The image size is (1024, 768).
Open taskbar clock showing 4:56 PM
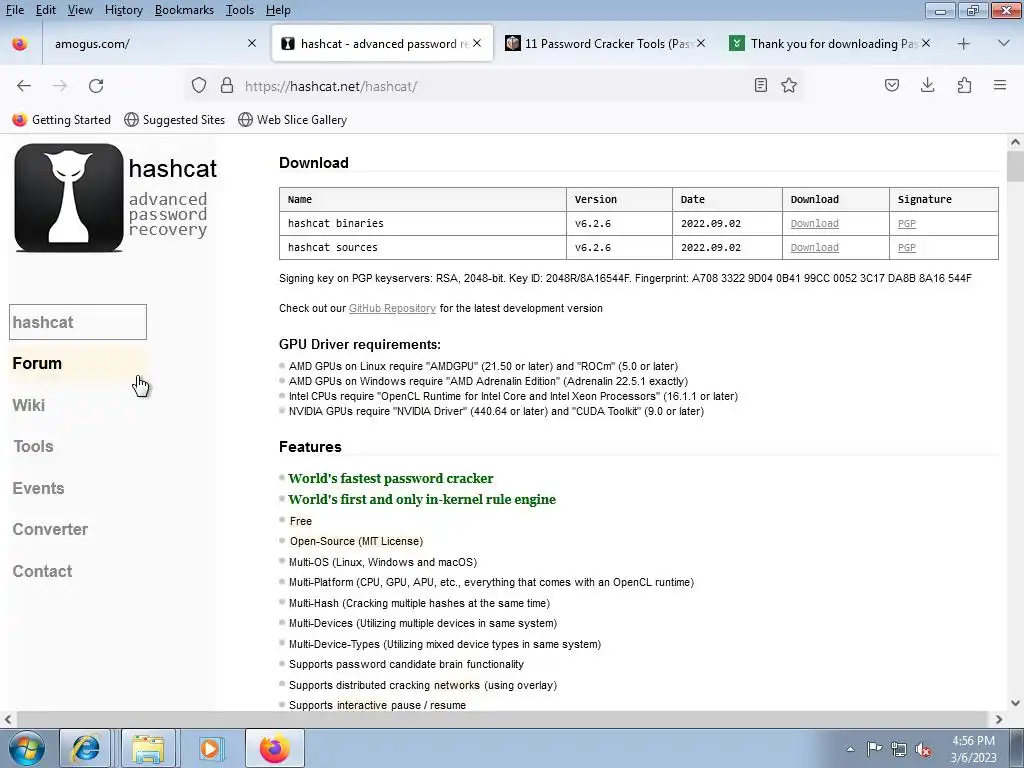click(973, 749)
